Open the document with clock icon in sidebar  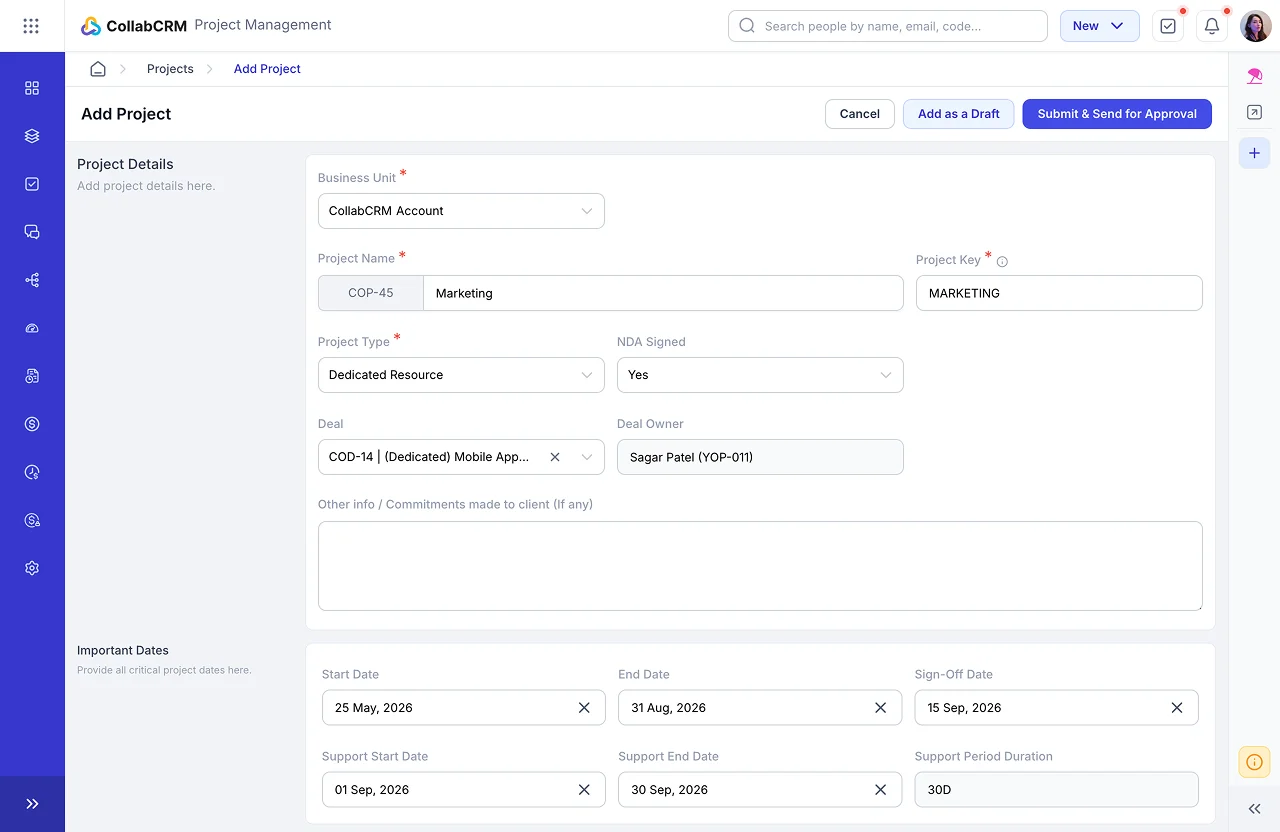(x=32, y=376)
